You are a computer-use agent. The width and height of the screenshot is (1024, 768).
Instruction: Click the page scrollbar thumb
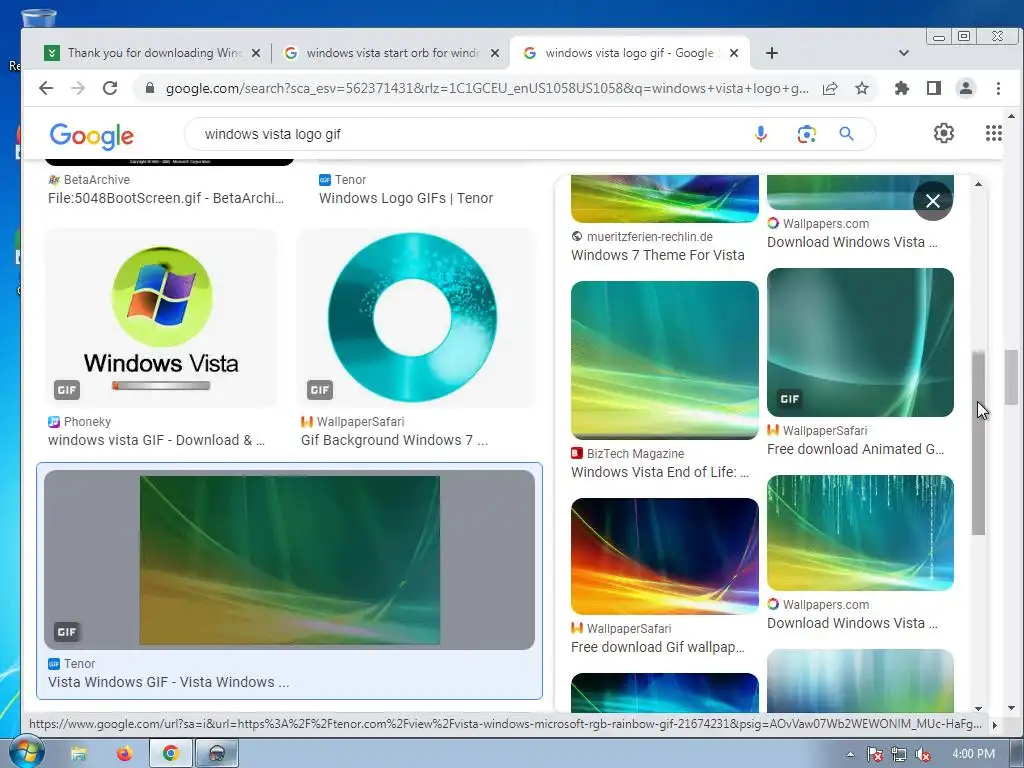(x=1011, y=377)
